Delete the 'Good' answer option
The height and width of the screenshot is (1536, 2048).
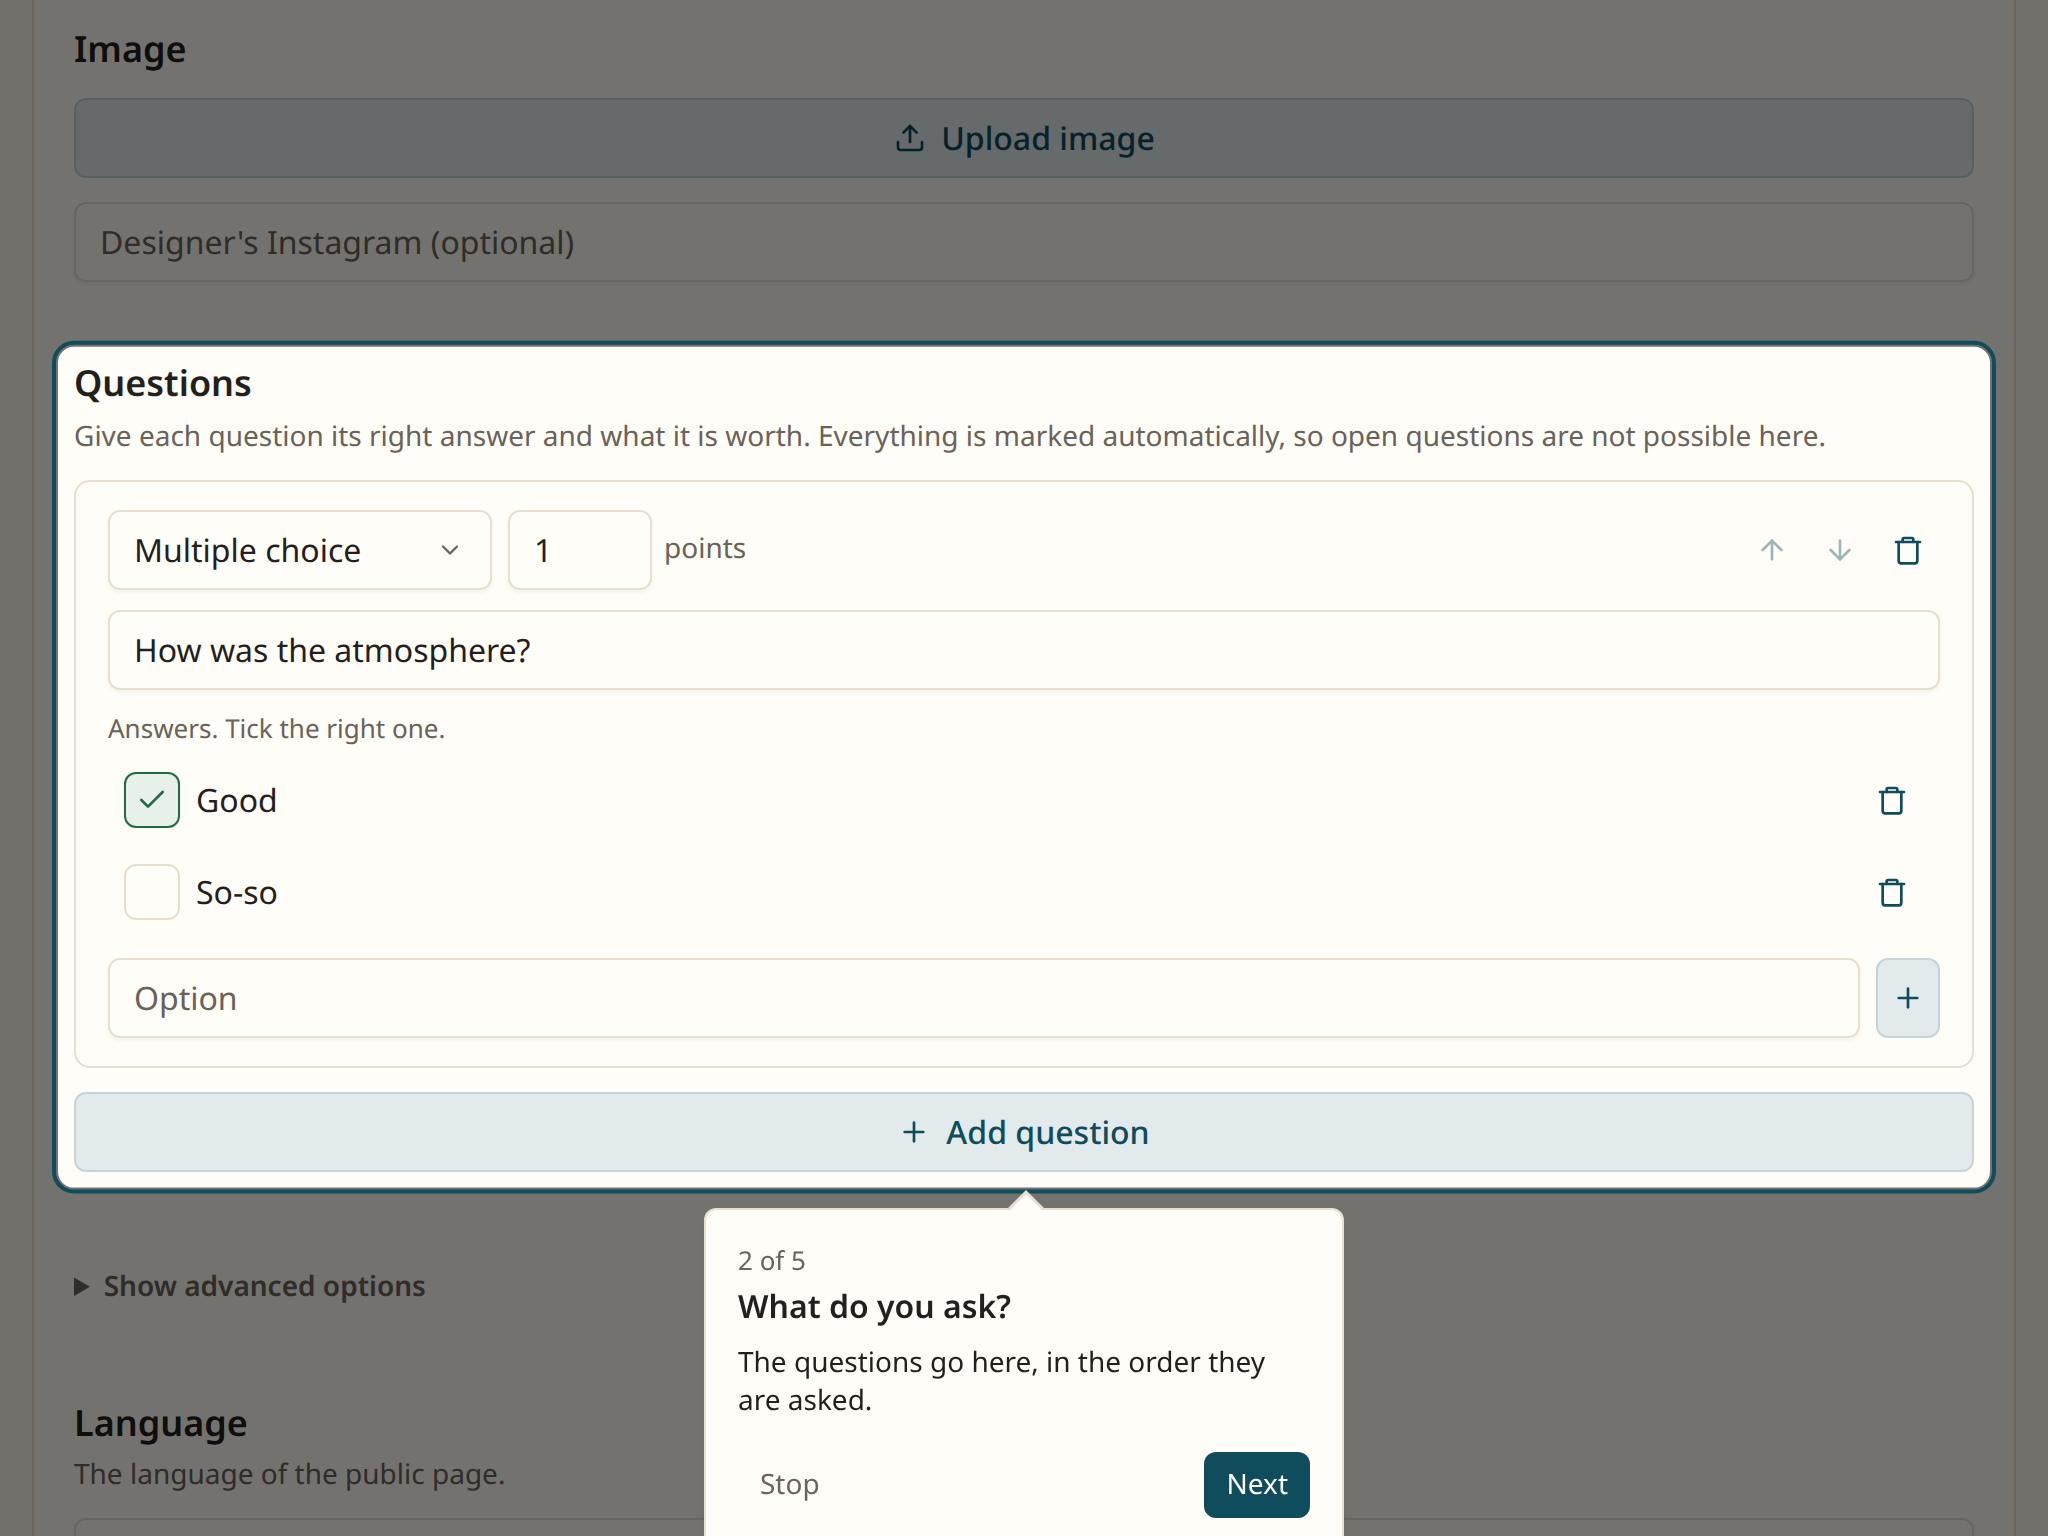click(x=1891, y=800)
